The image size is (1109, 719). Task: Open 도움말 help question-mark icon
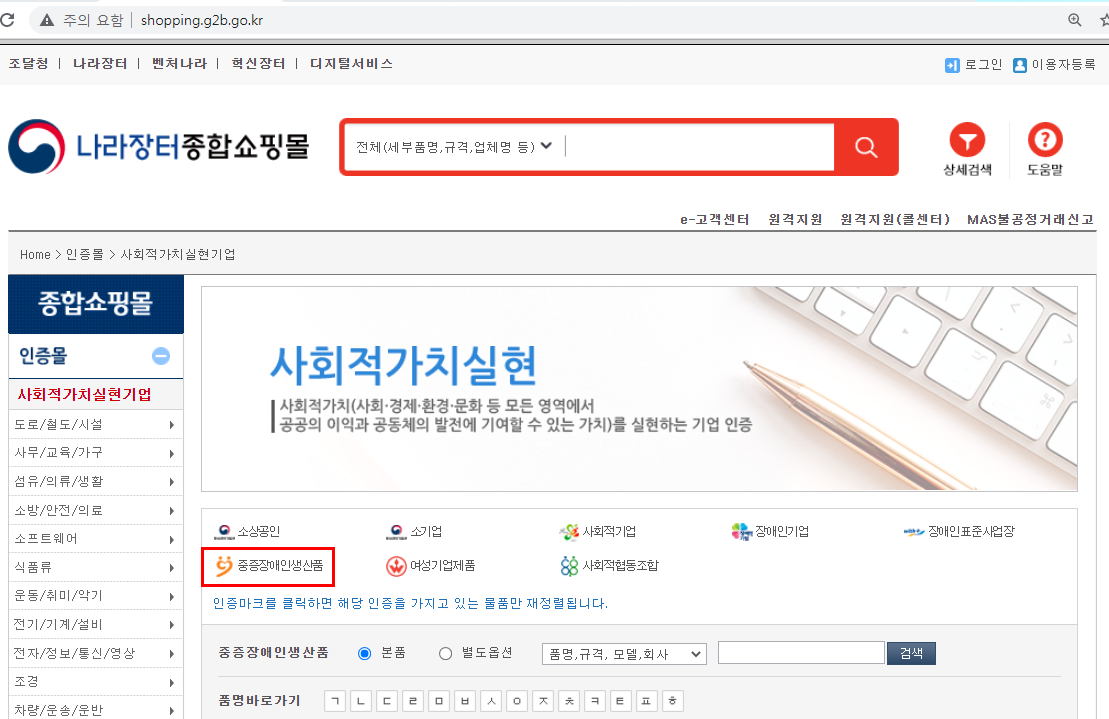[1045, 139]
